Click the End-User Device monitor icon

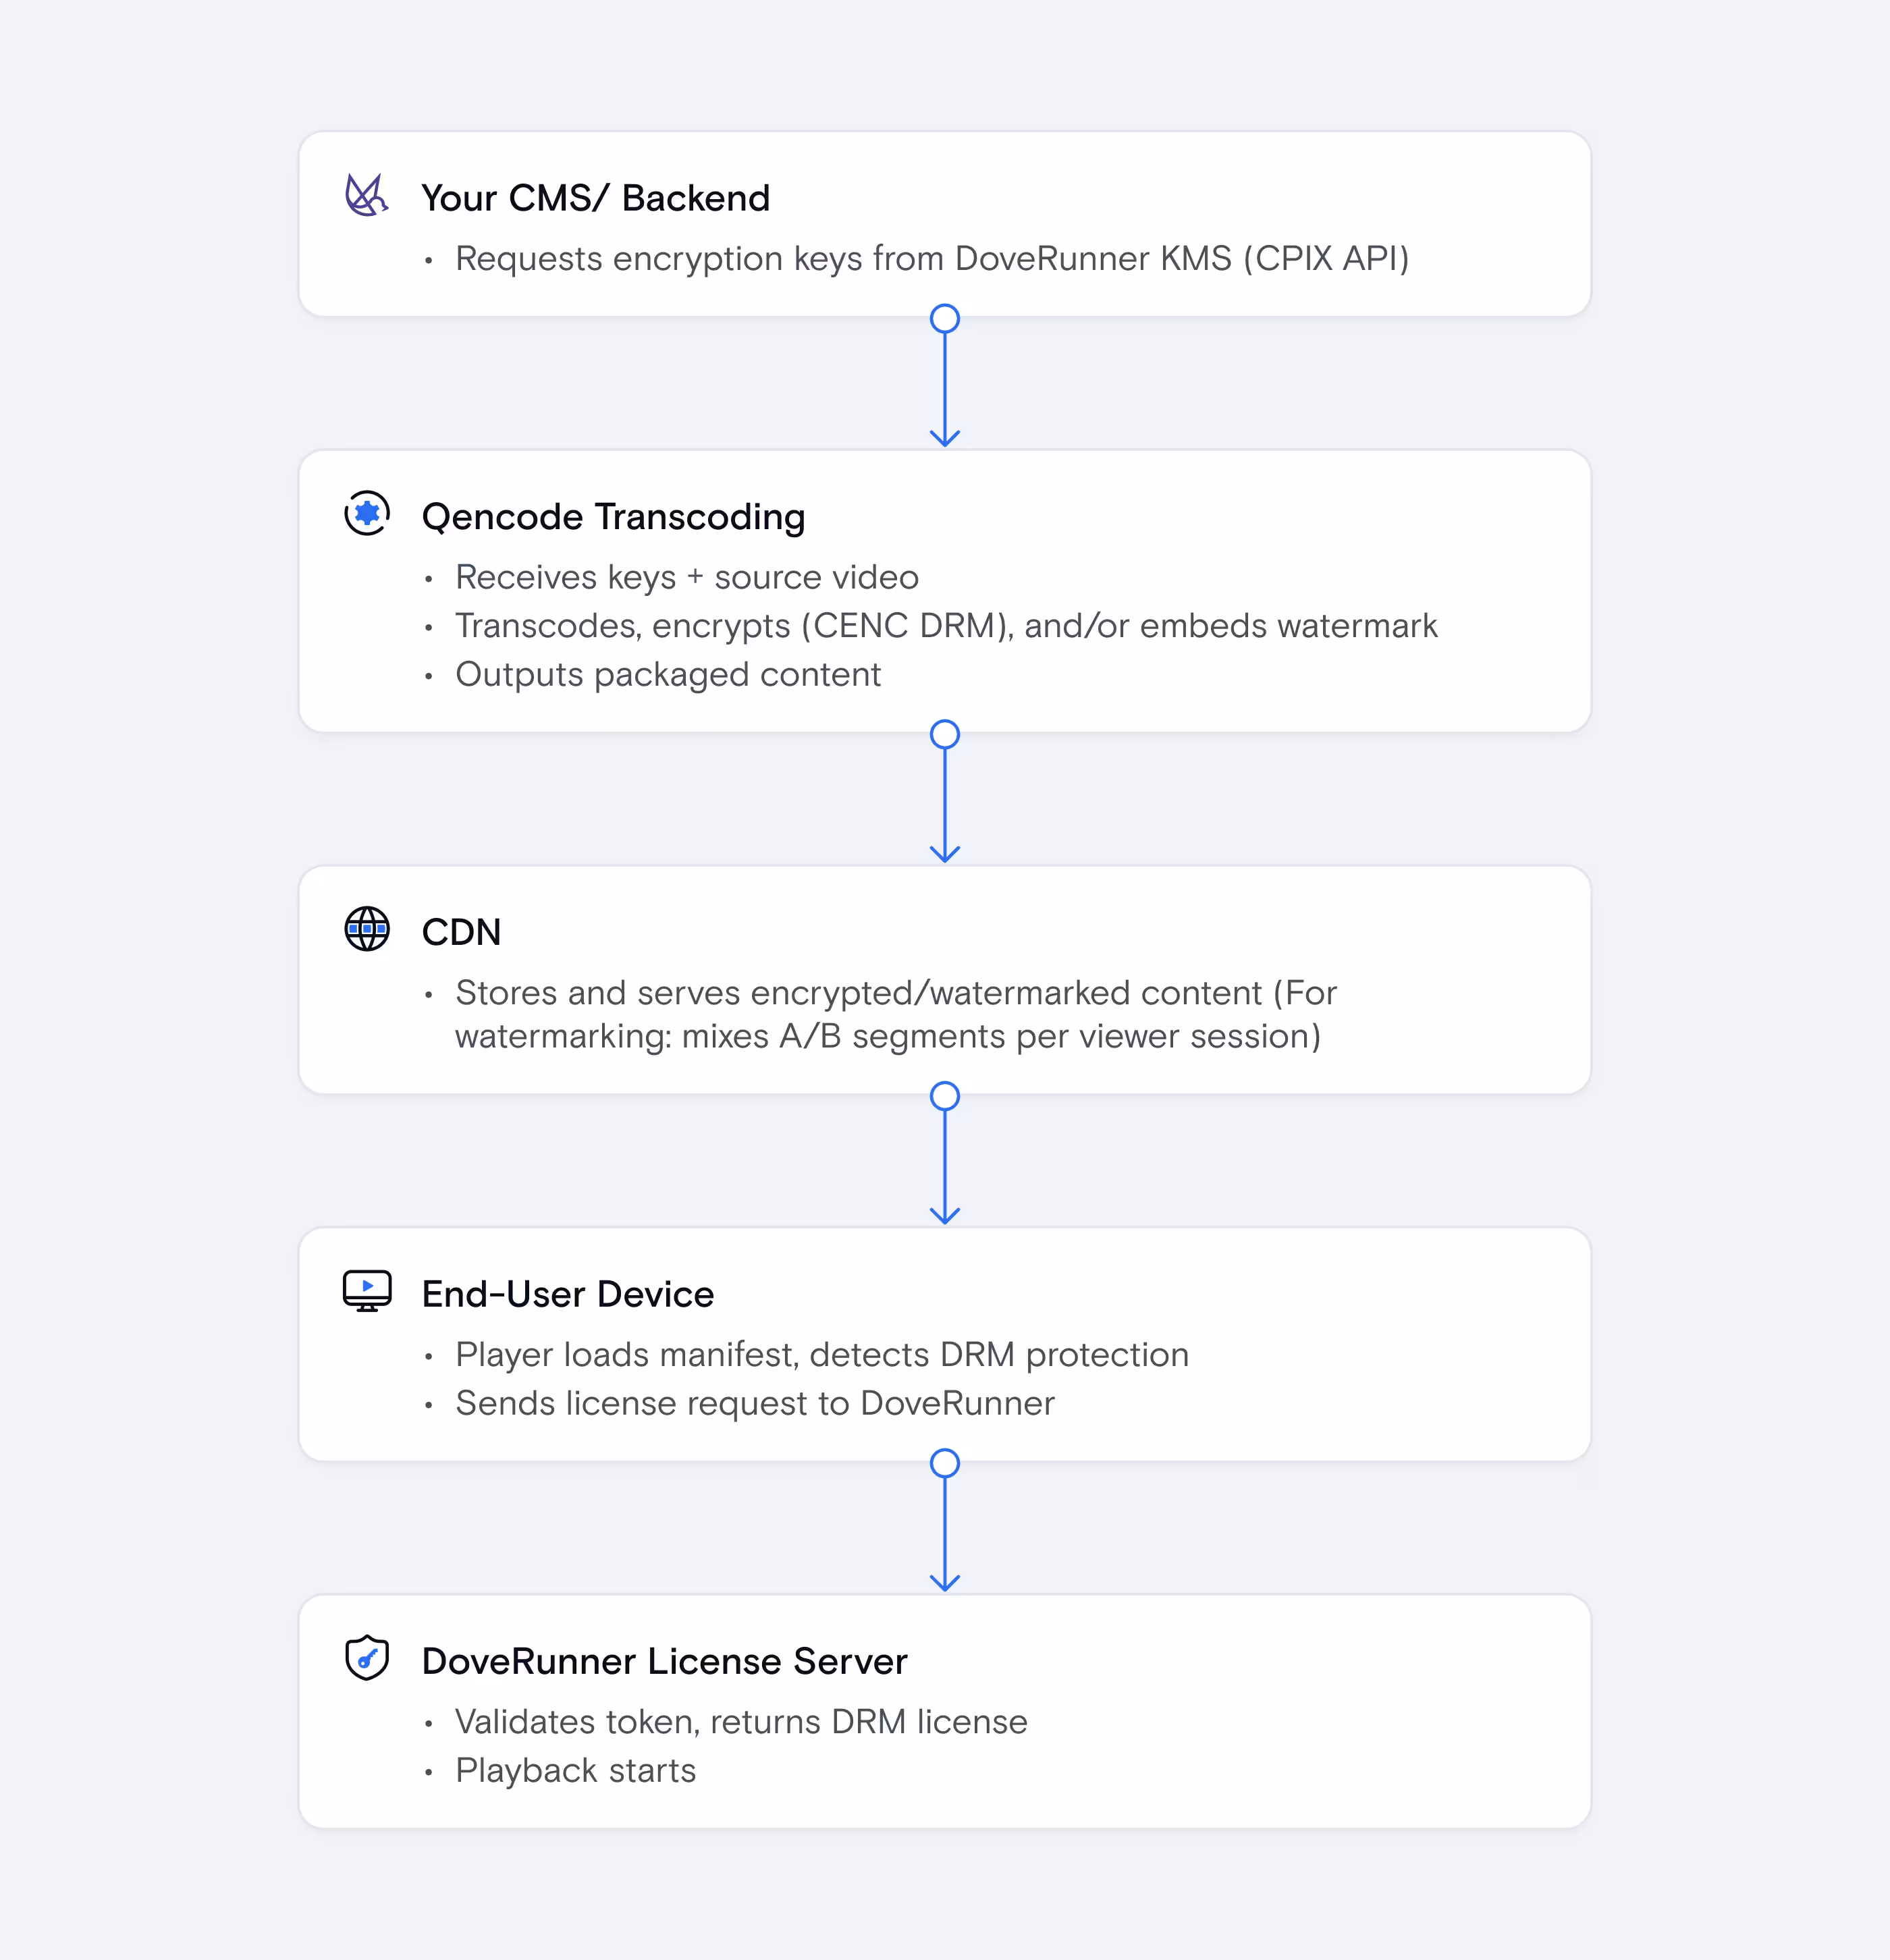(x=367, y=1291)
